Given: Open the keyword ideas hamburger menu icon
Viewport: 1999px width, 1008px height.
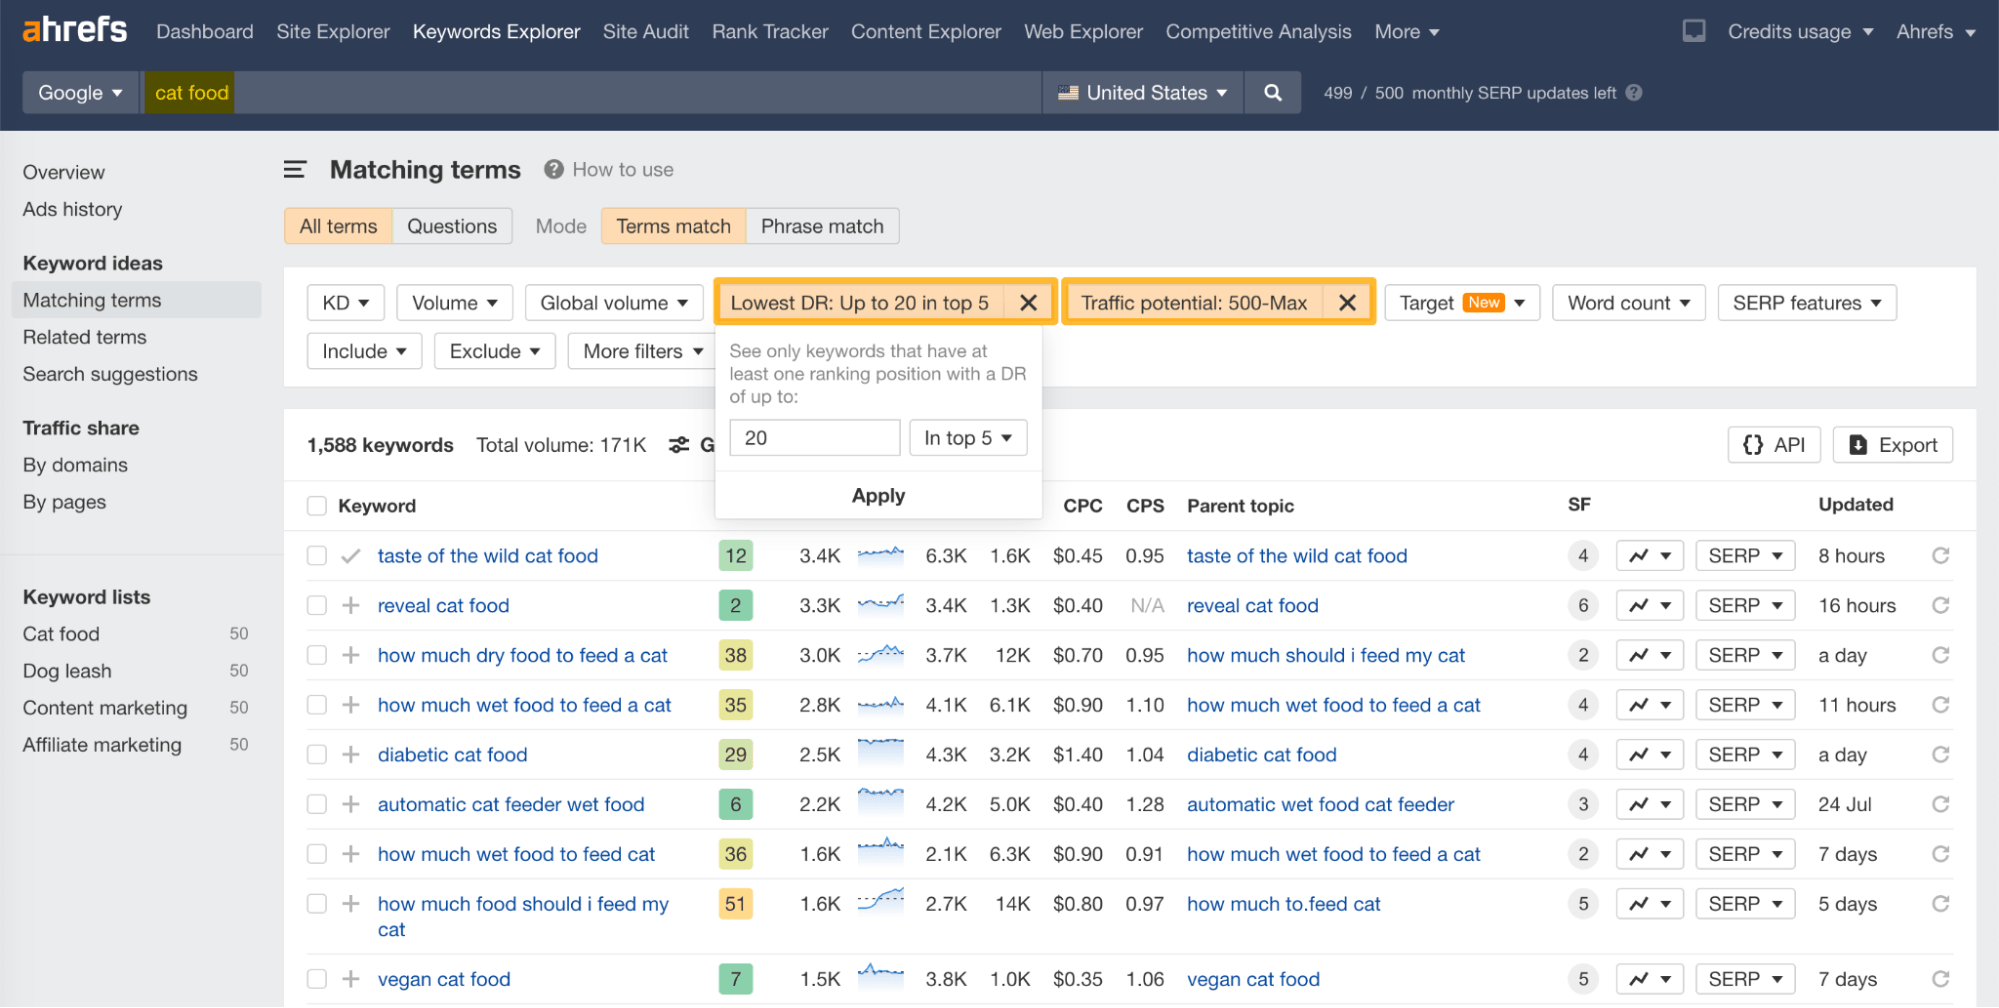Looking at the screenshot, I should [294, 169].
